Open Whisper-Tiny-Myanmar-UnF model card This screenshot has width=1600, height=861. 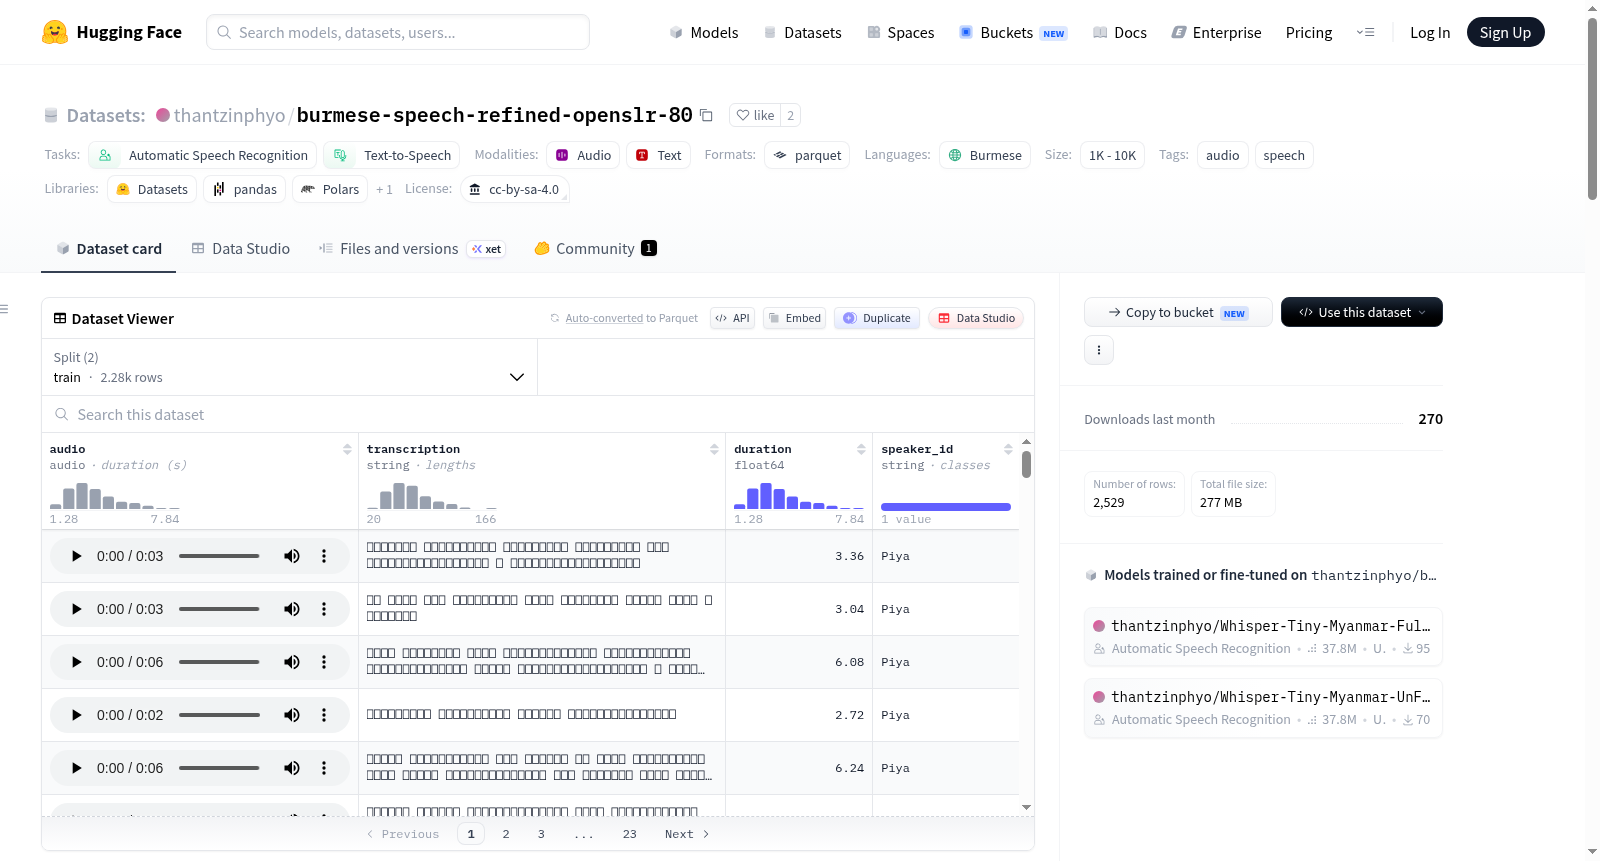(1263, 707)
